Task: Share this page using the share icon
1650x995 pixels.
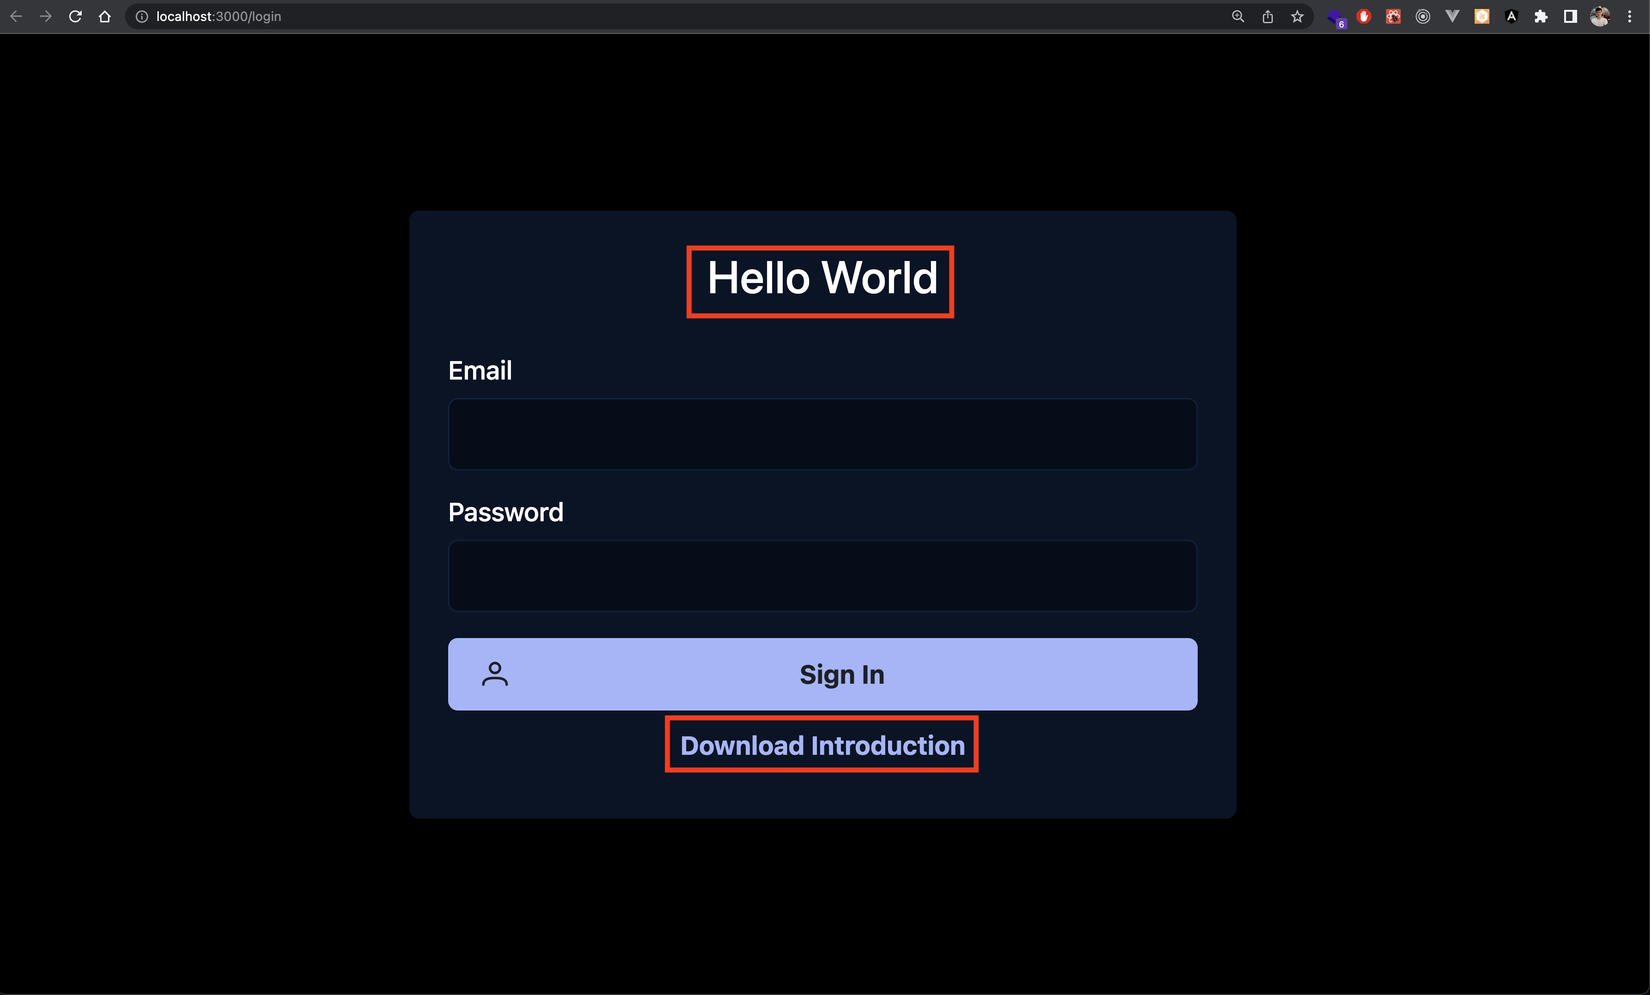Action: (1268, 16)
